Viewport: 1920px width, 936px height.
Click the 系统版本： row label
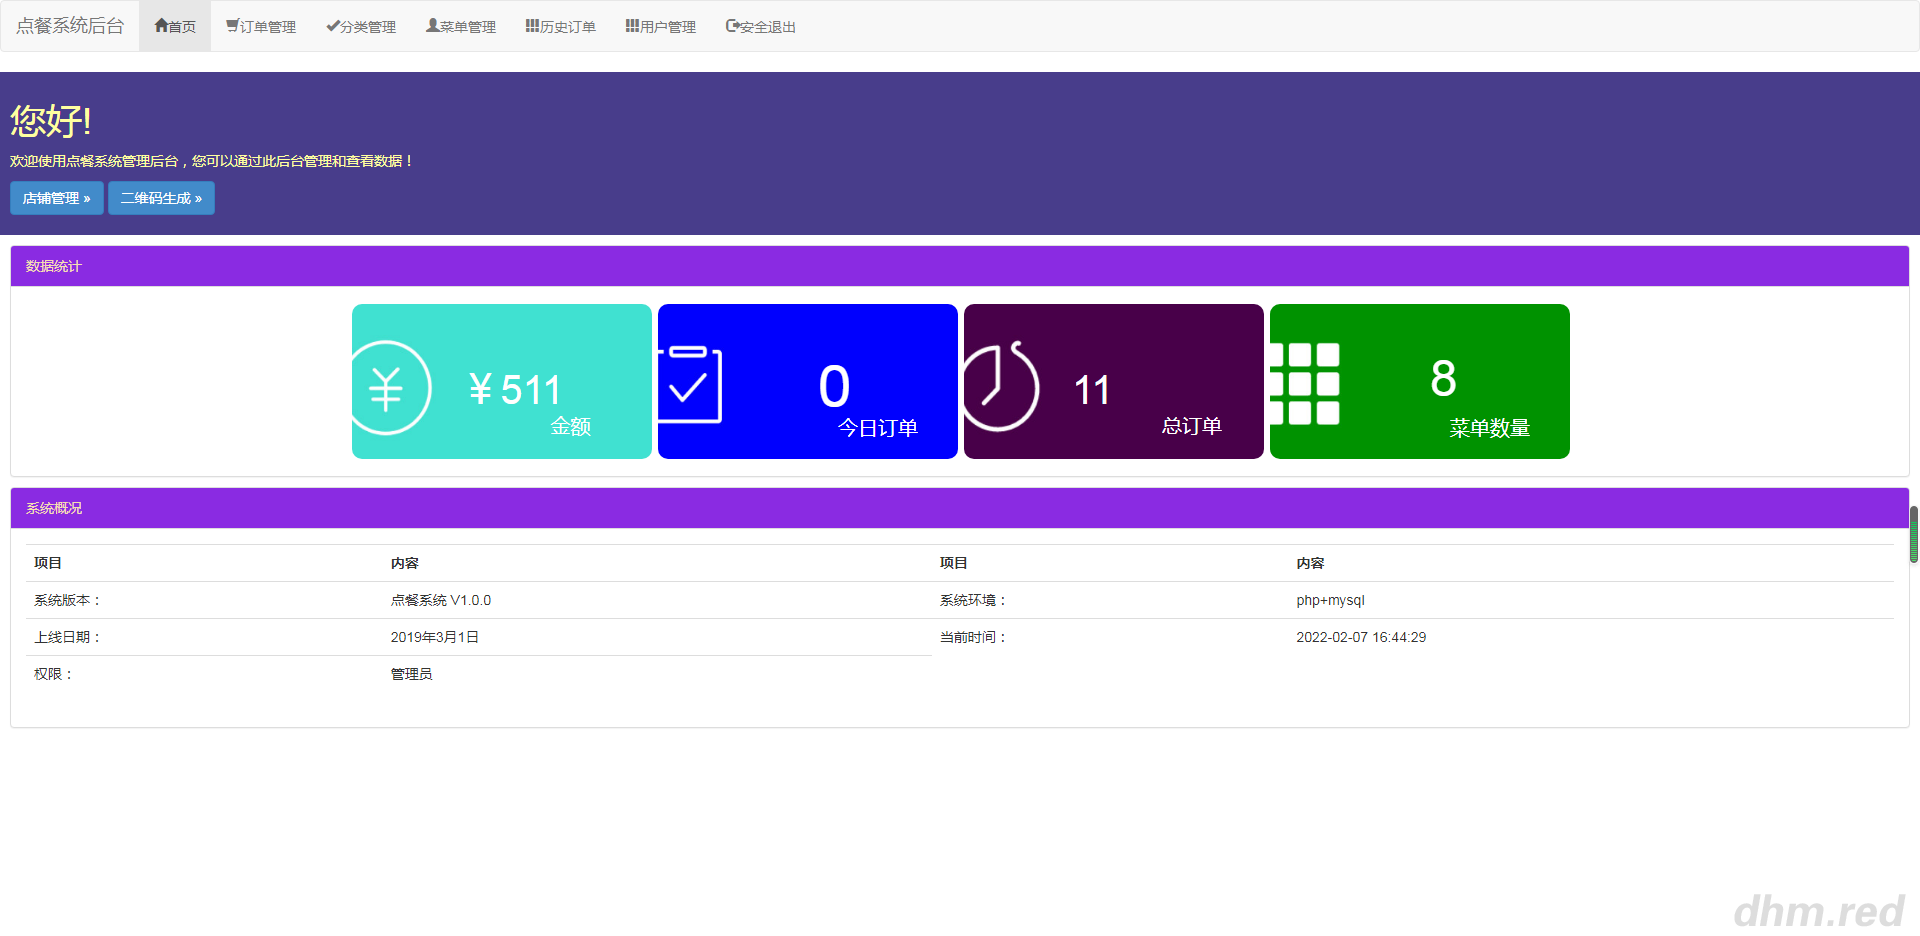[x=67, y=600]
